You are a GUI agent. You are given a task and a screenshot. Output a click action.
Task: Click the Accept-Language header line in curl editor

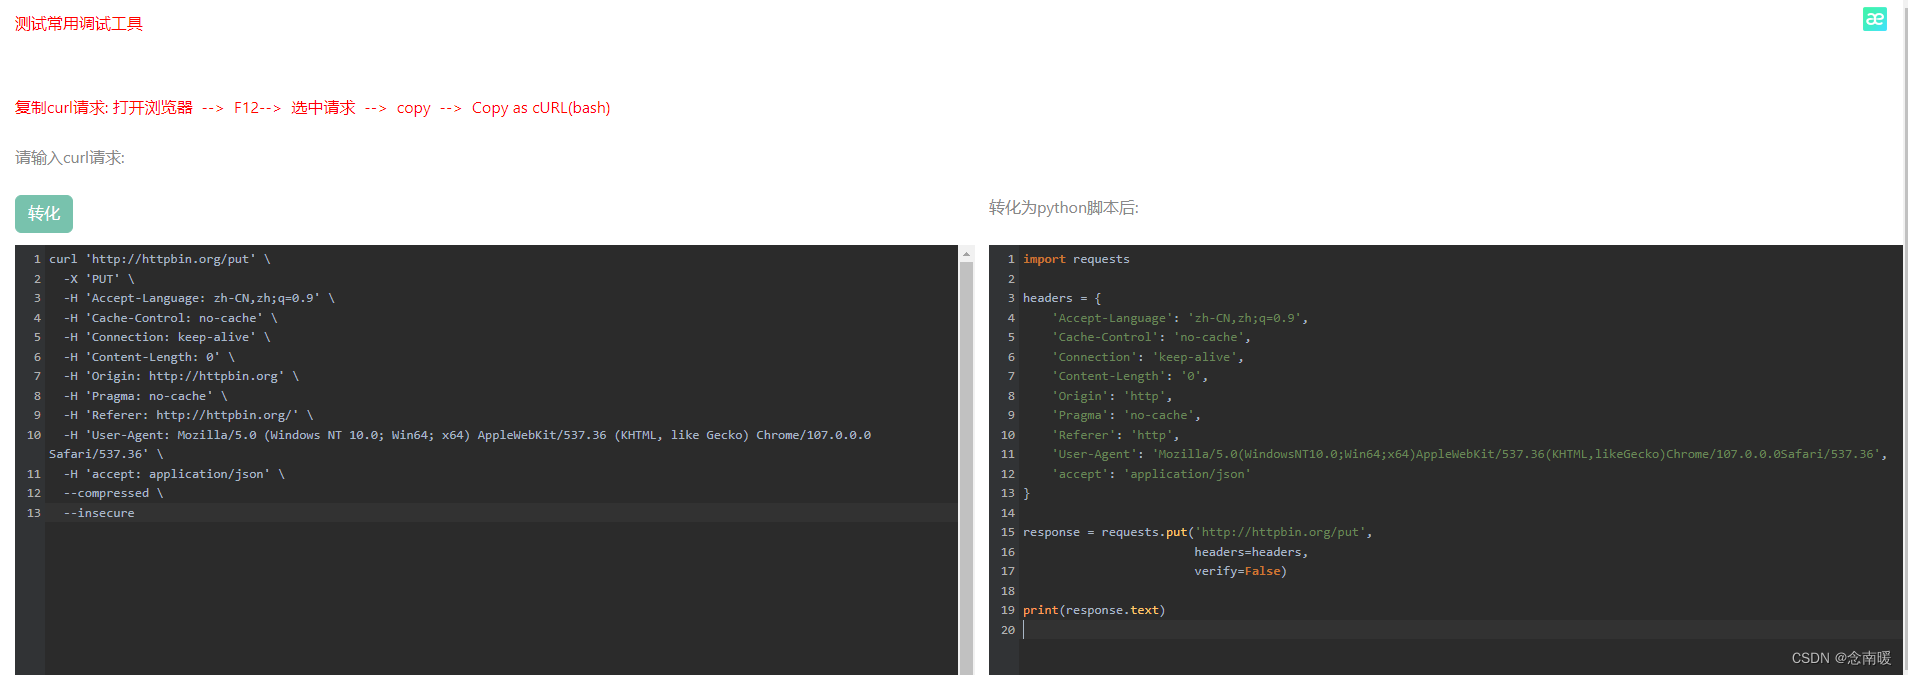coord(200,298)
